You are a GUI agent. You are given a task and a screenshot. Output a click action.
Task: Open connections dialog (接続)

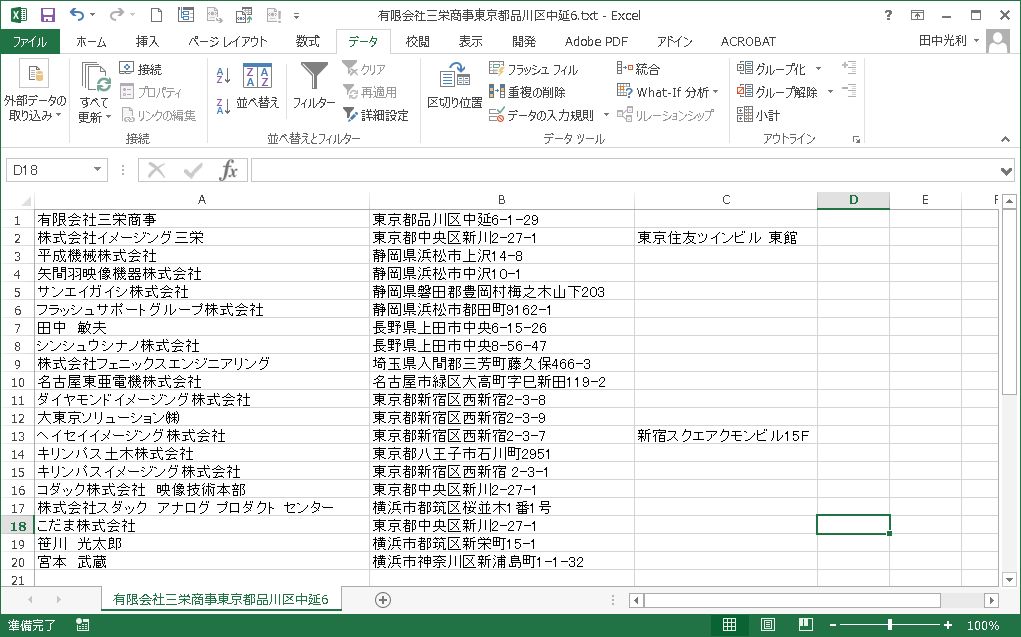coord(141,68)
